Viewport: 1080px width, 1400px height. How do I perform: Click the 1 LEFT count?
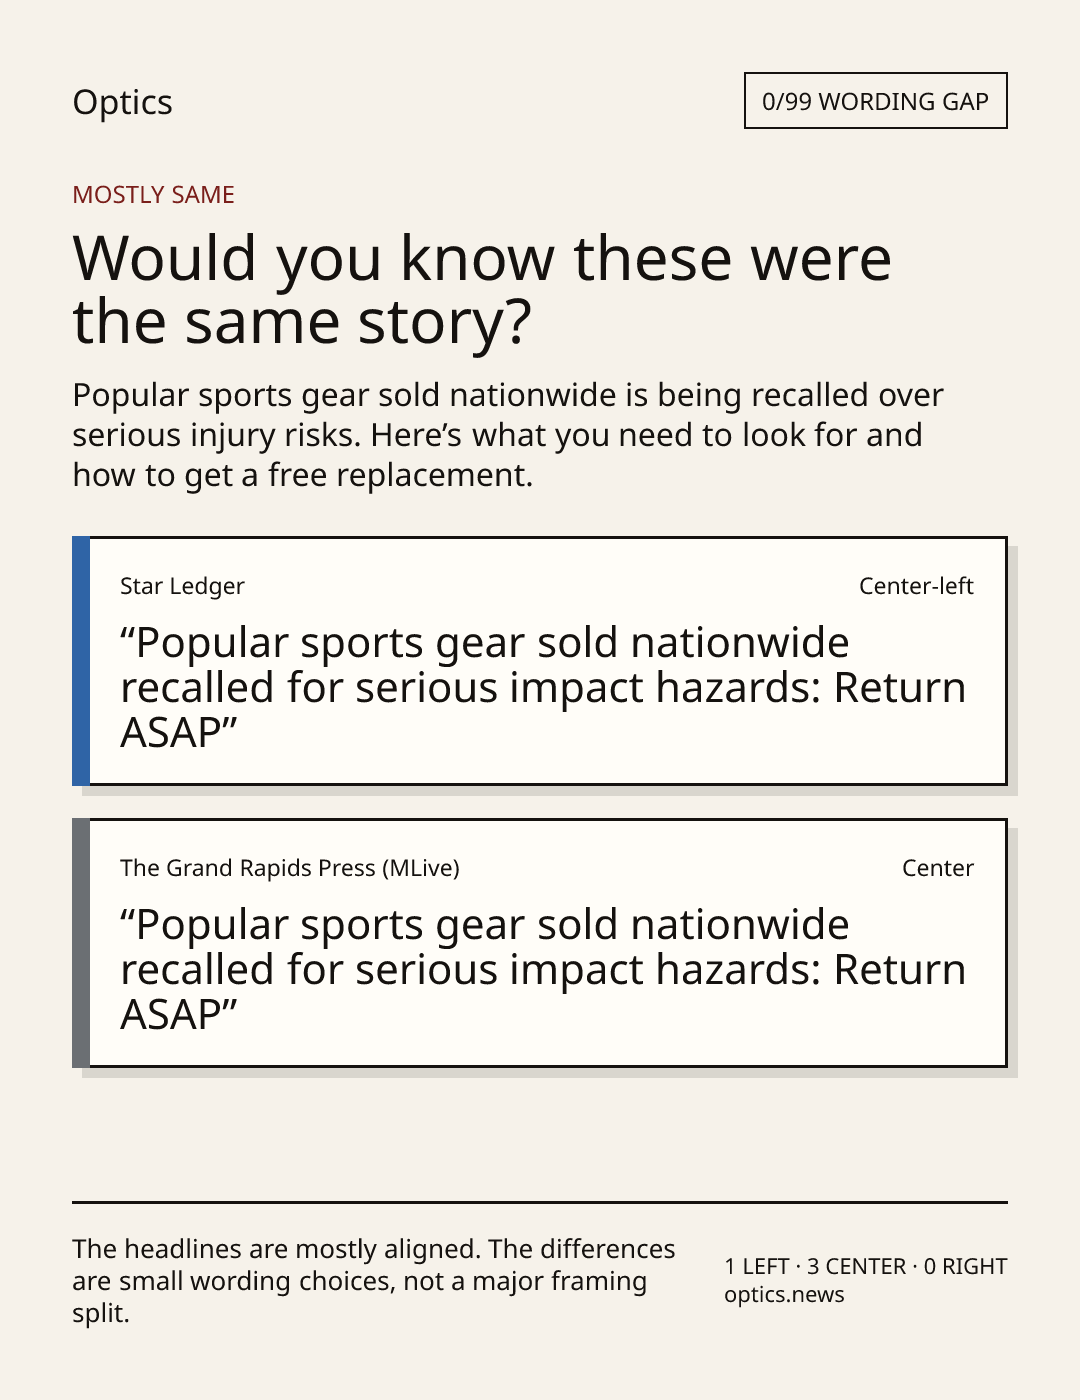757,1267
